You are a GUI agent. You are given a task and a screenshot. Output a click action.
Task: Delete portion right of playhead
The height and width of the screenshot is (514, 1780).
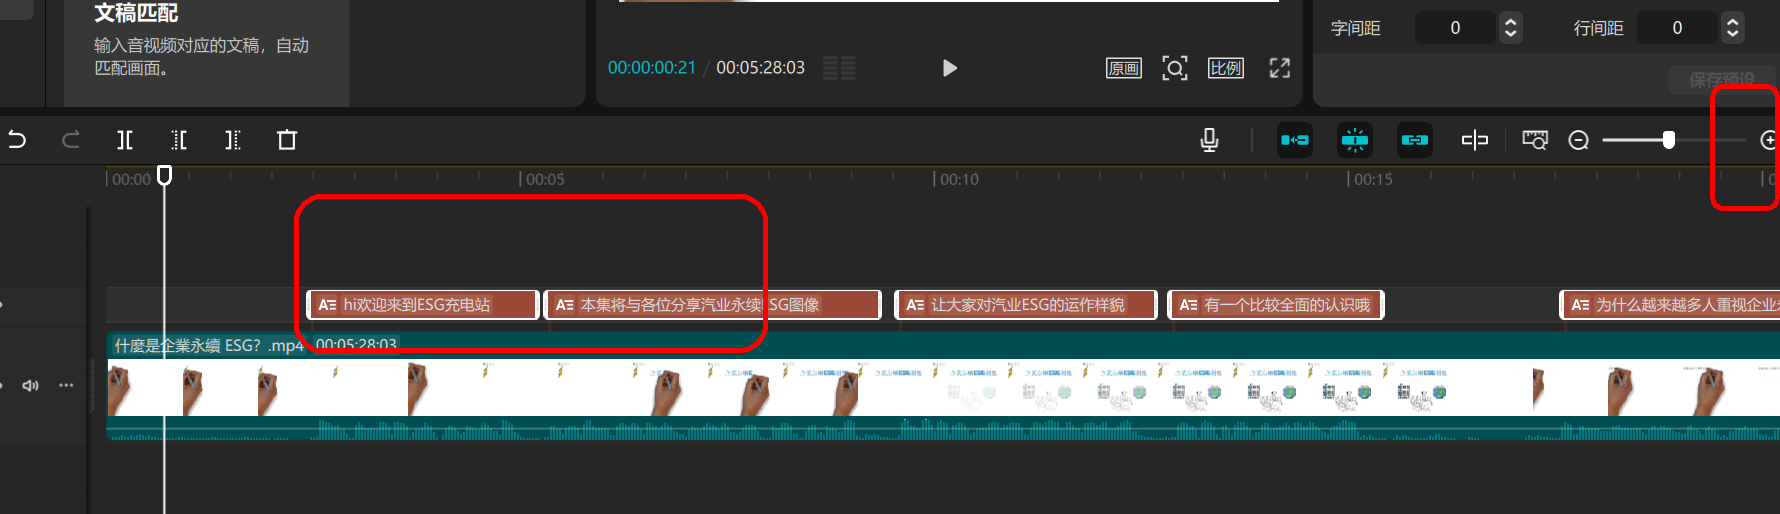(x=233, y=140)
